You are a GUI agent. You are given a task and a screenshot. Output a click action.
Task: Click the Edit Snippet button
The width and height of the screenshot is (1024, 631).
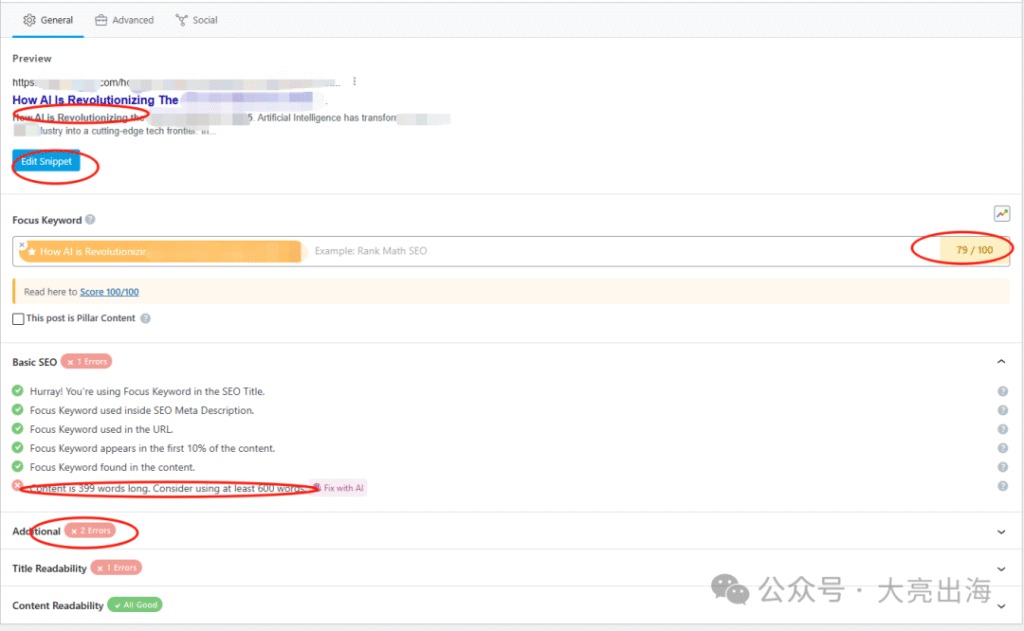[46, 162]
